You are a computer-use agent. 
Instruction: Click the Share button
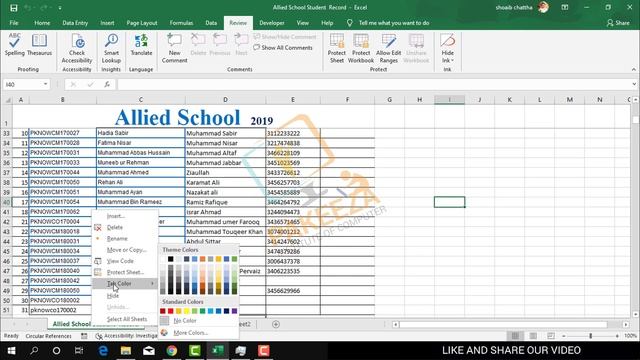click(618, 23)
